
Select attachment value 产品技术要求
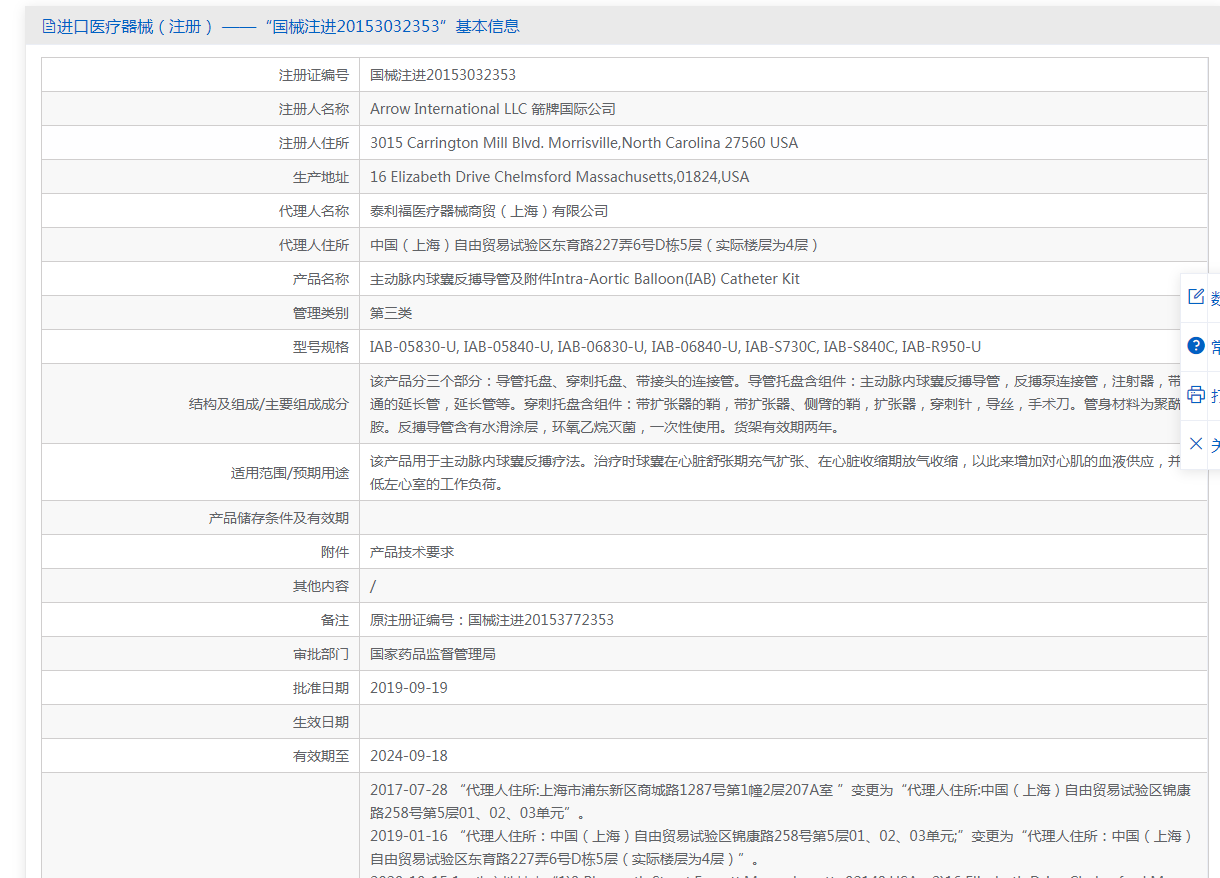pos(412,552)
